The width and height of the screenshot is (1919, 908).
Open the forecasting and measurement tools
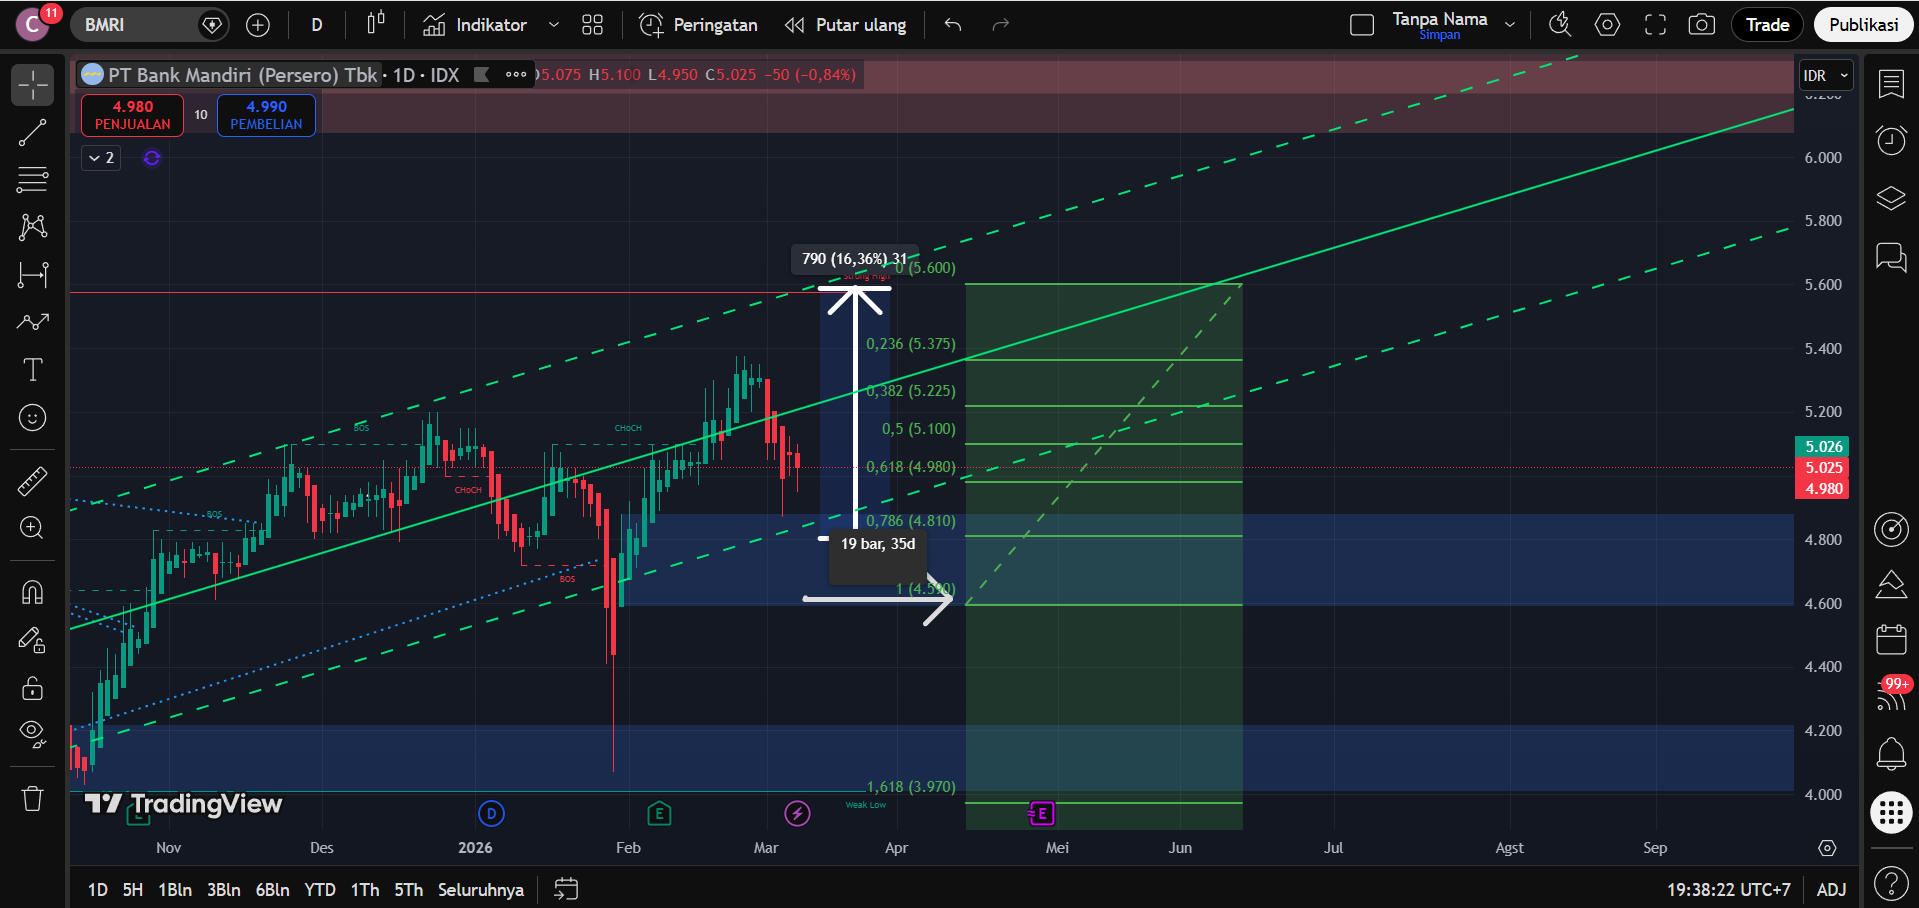33,275
